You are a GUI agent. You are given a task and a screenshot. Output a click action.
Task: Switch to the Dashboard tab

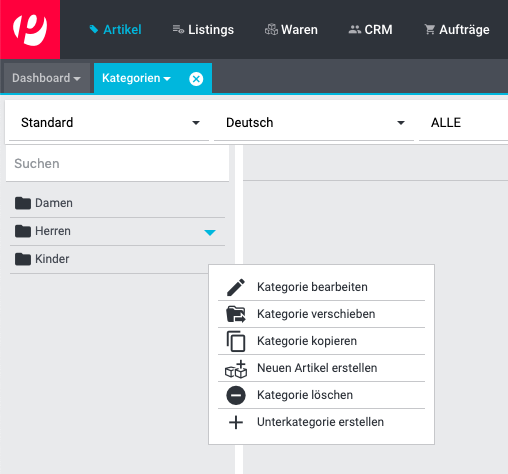click(x=47, y=78)
